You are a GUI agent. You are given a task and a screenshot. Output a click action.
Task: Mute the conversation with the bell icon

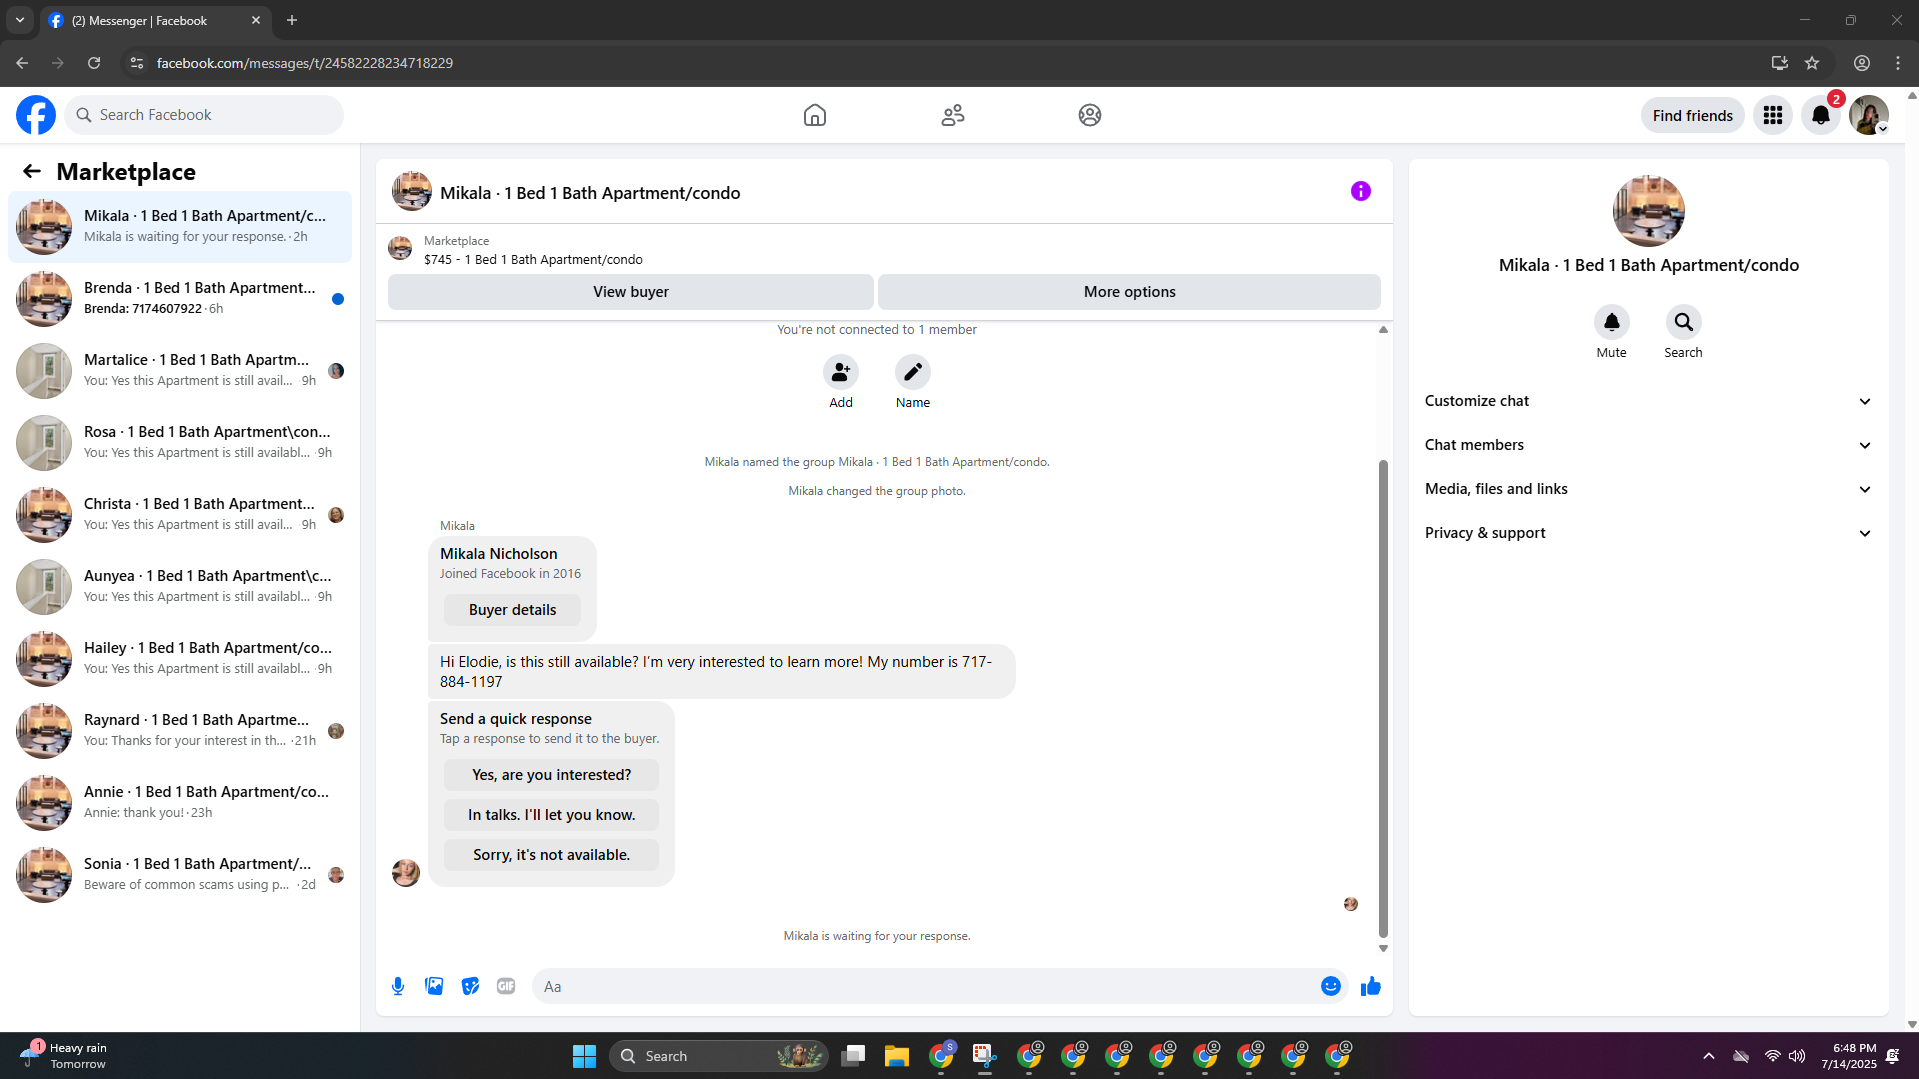(x=1611, y=322)
